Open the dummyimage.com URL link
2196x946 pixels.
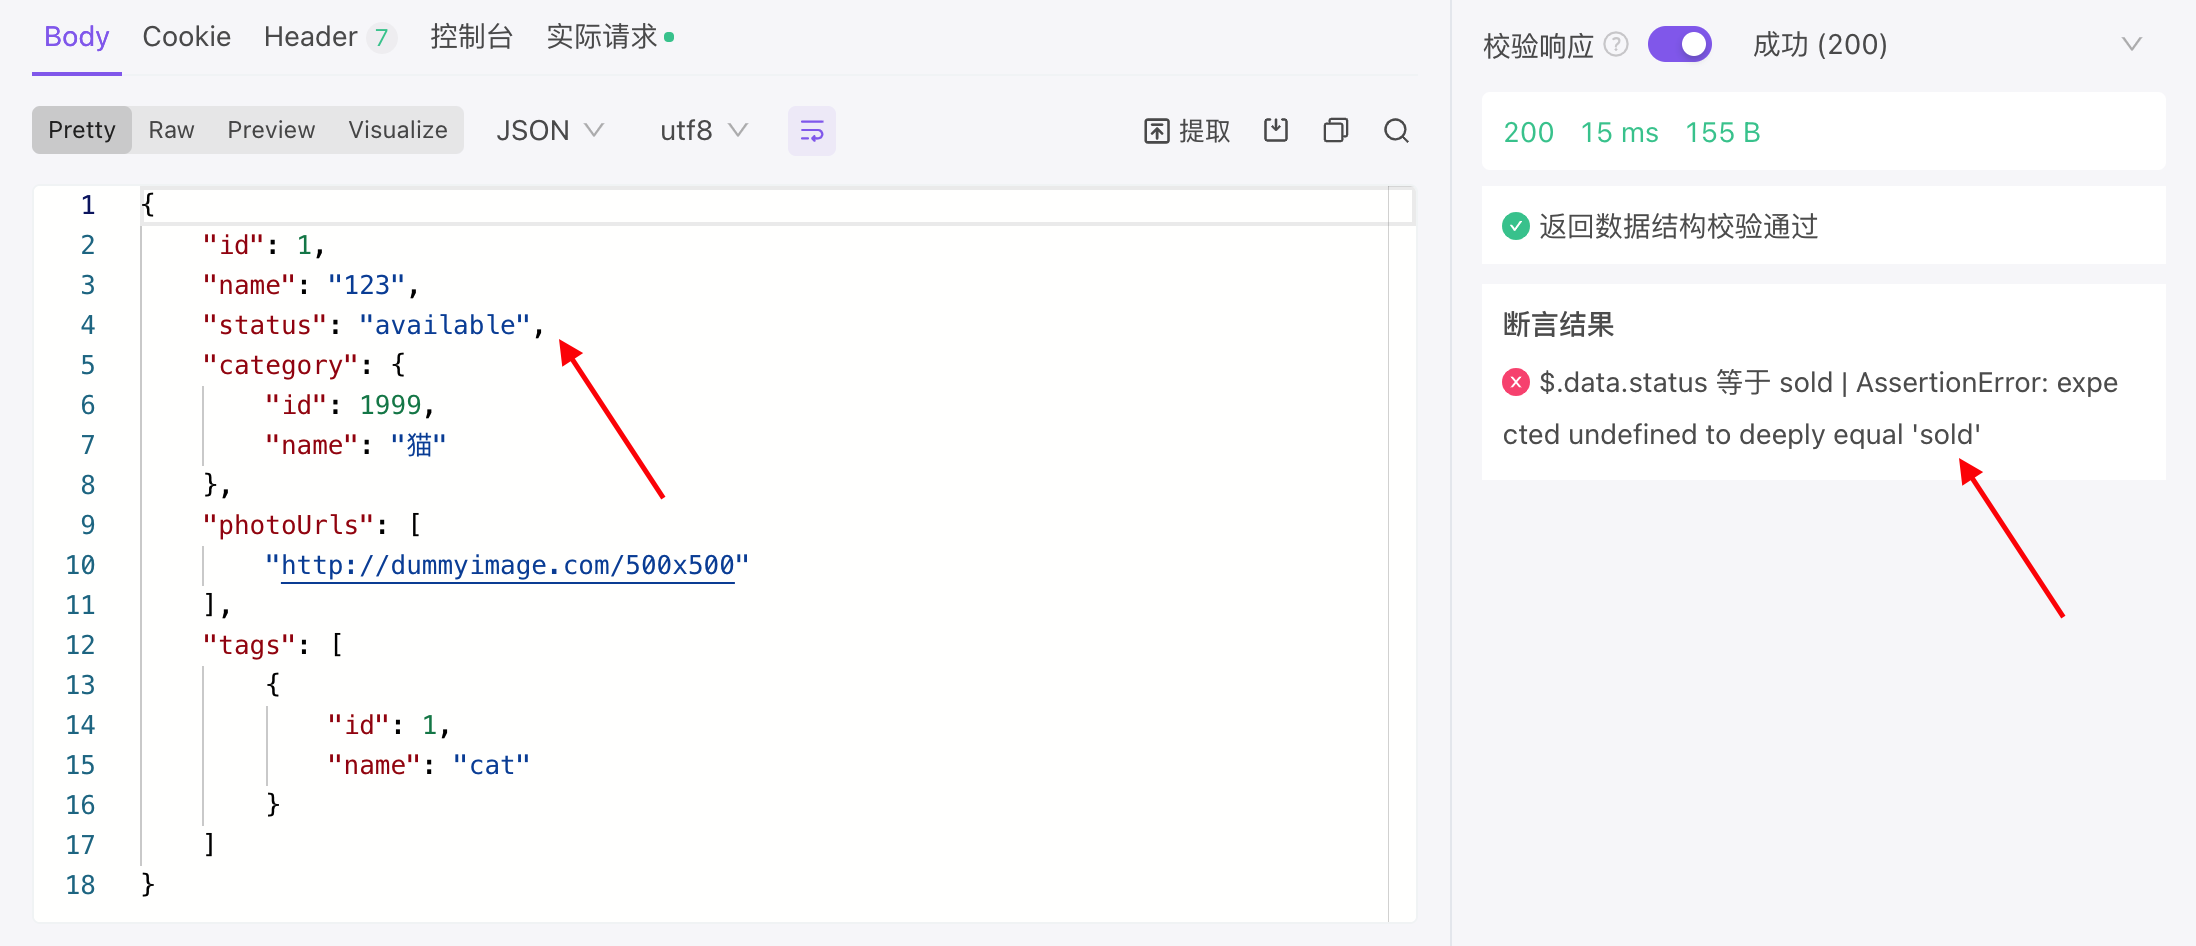pyautogui.click(x=507, y=566)
